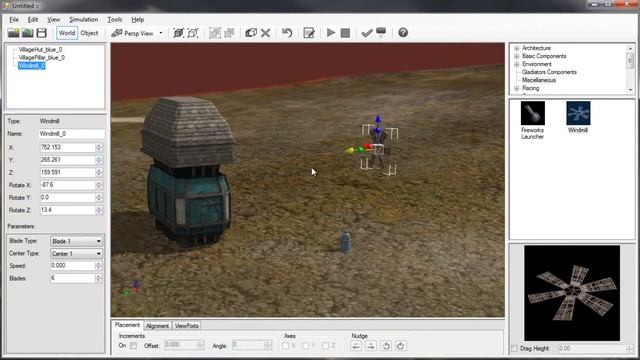This screenshot has height=360, width=640.
Task: Click the Persp View camera icon
Action: (117, 33)
